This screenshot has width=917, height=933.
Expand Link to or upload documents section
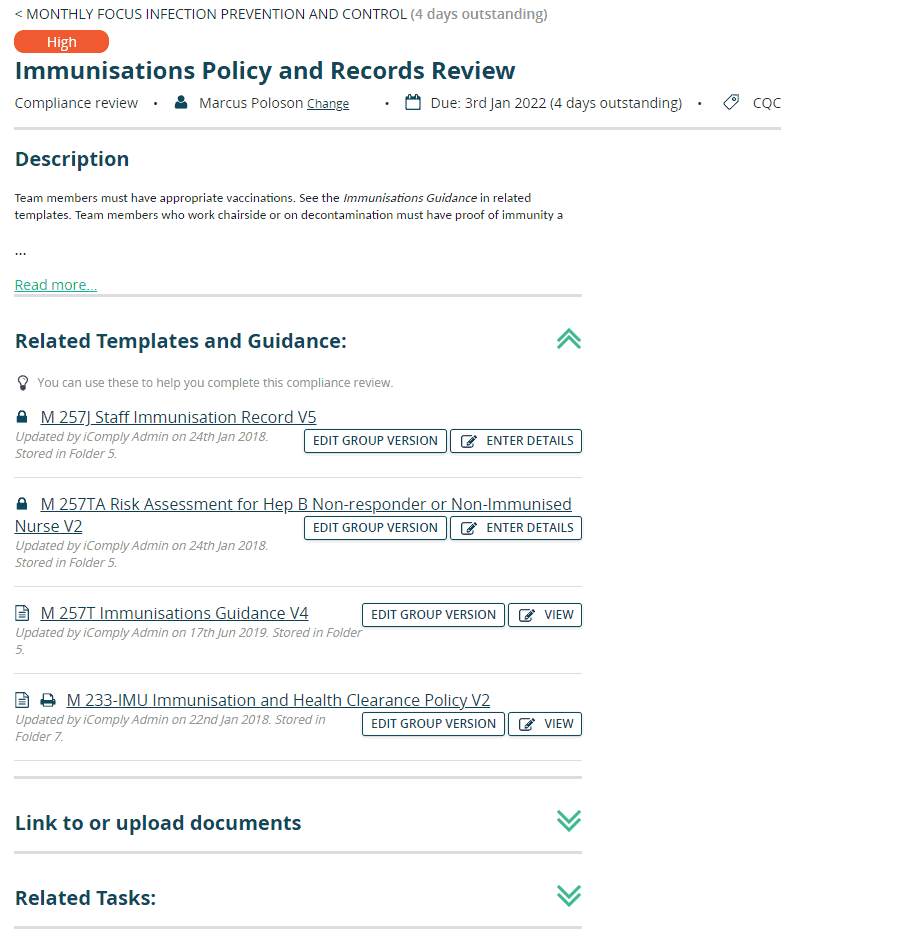pos(569,821)
